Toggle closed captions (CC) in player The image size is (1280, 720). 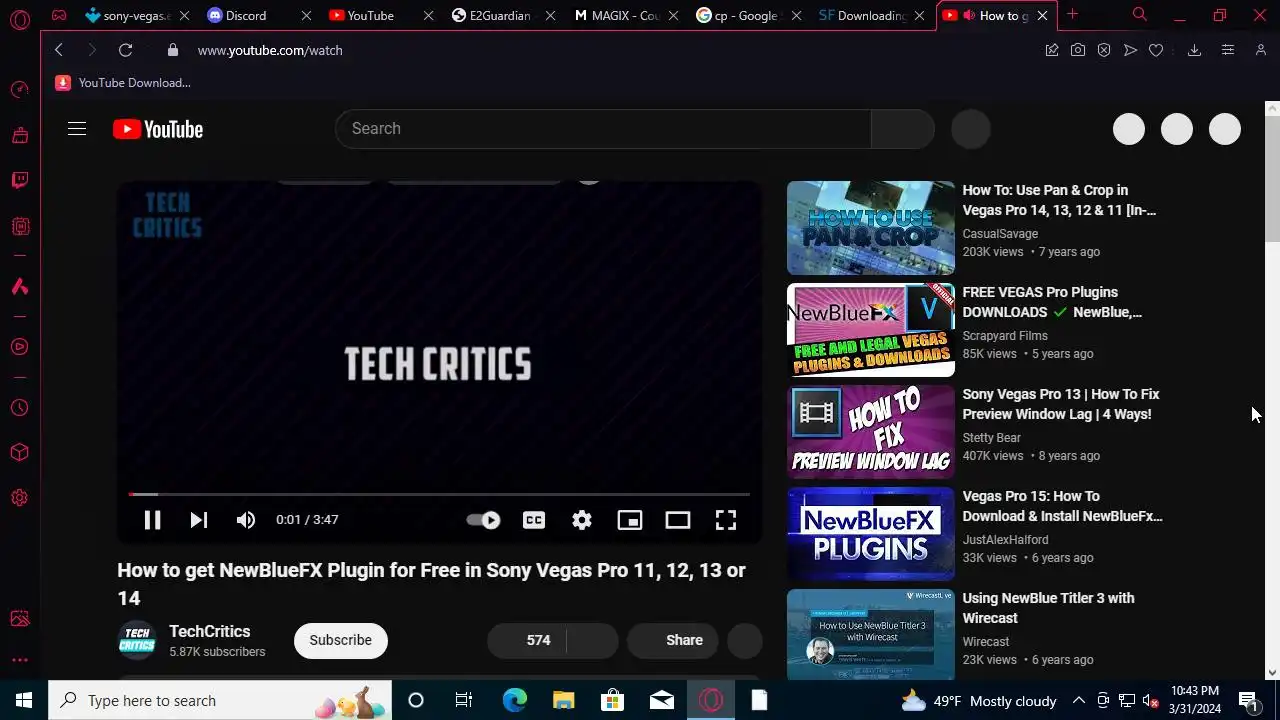click(534, 520)
